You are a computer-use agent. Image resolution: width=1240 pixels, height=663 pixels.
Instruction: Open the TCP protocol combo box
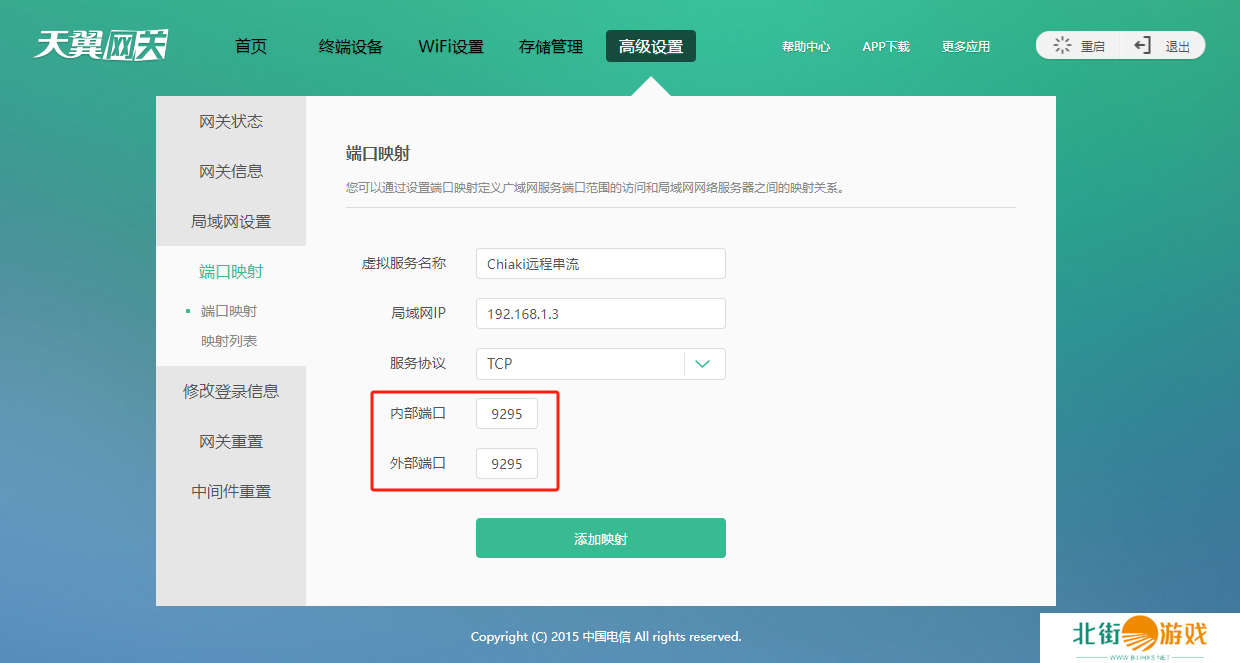coord(580,364)
